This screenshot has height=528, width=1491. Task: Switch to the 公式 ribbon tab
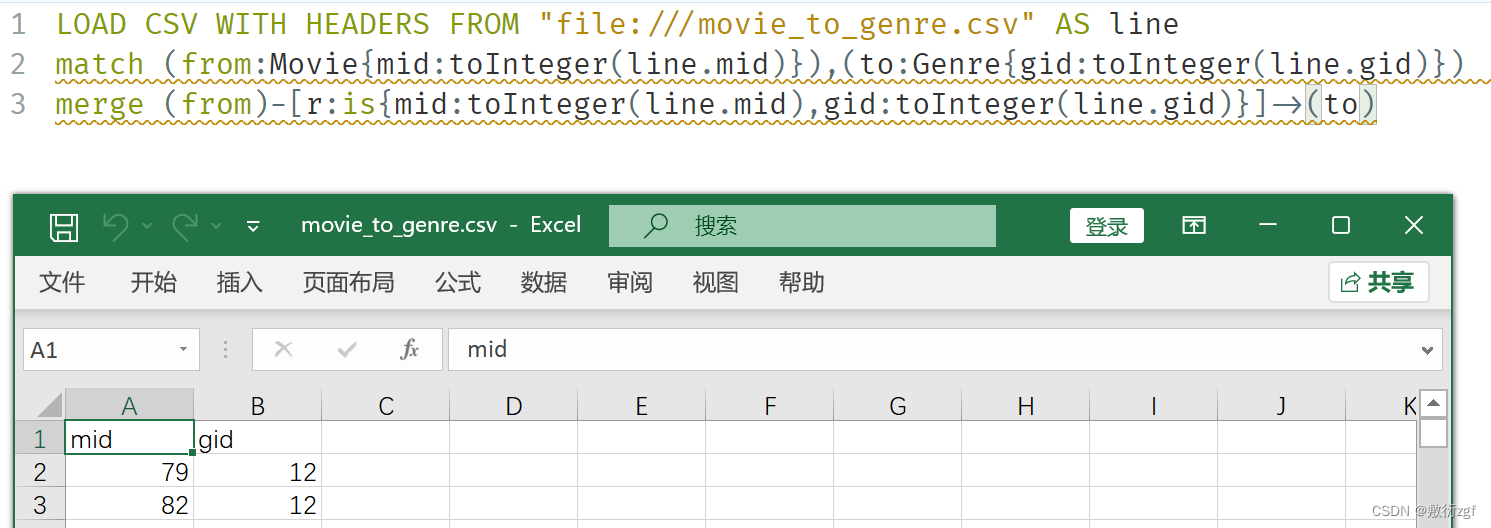(x=457, y=283)
